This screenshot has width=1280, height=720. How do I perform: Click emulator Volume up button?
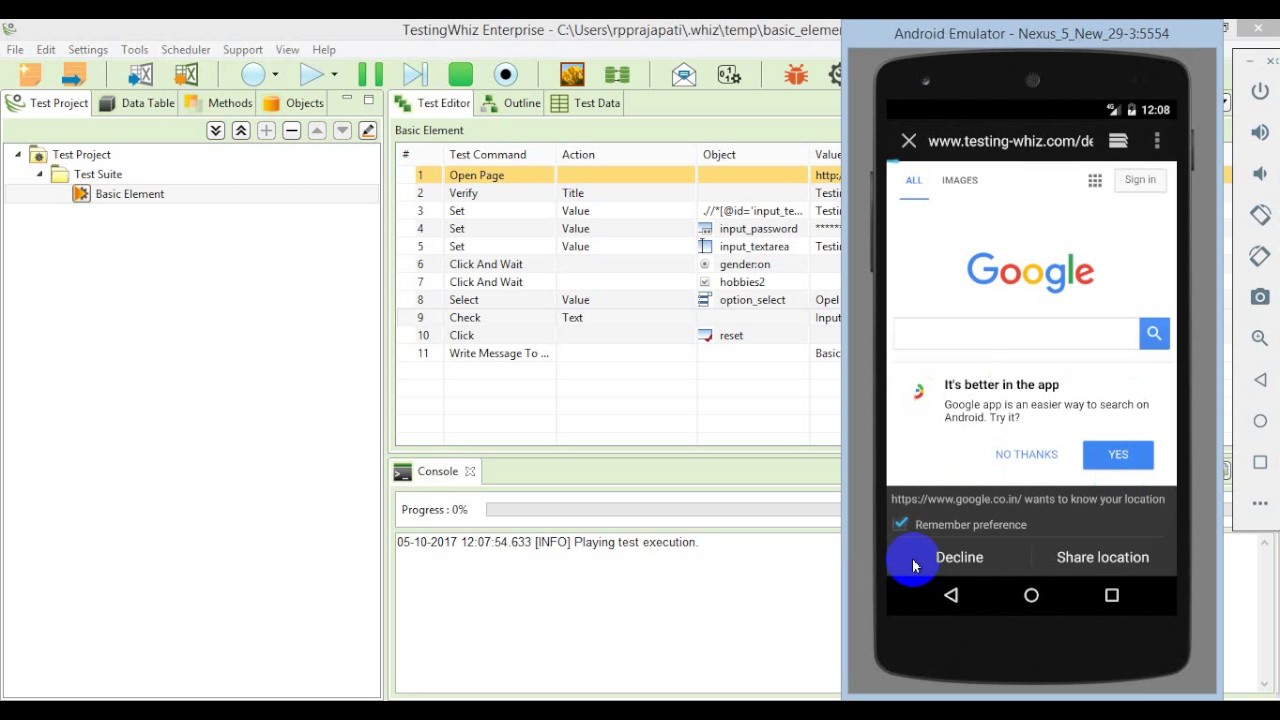click(x=1260, y=132)
